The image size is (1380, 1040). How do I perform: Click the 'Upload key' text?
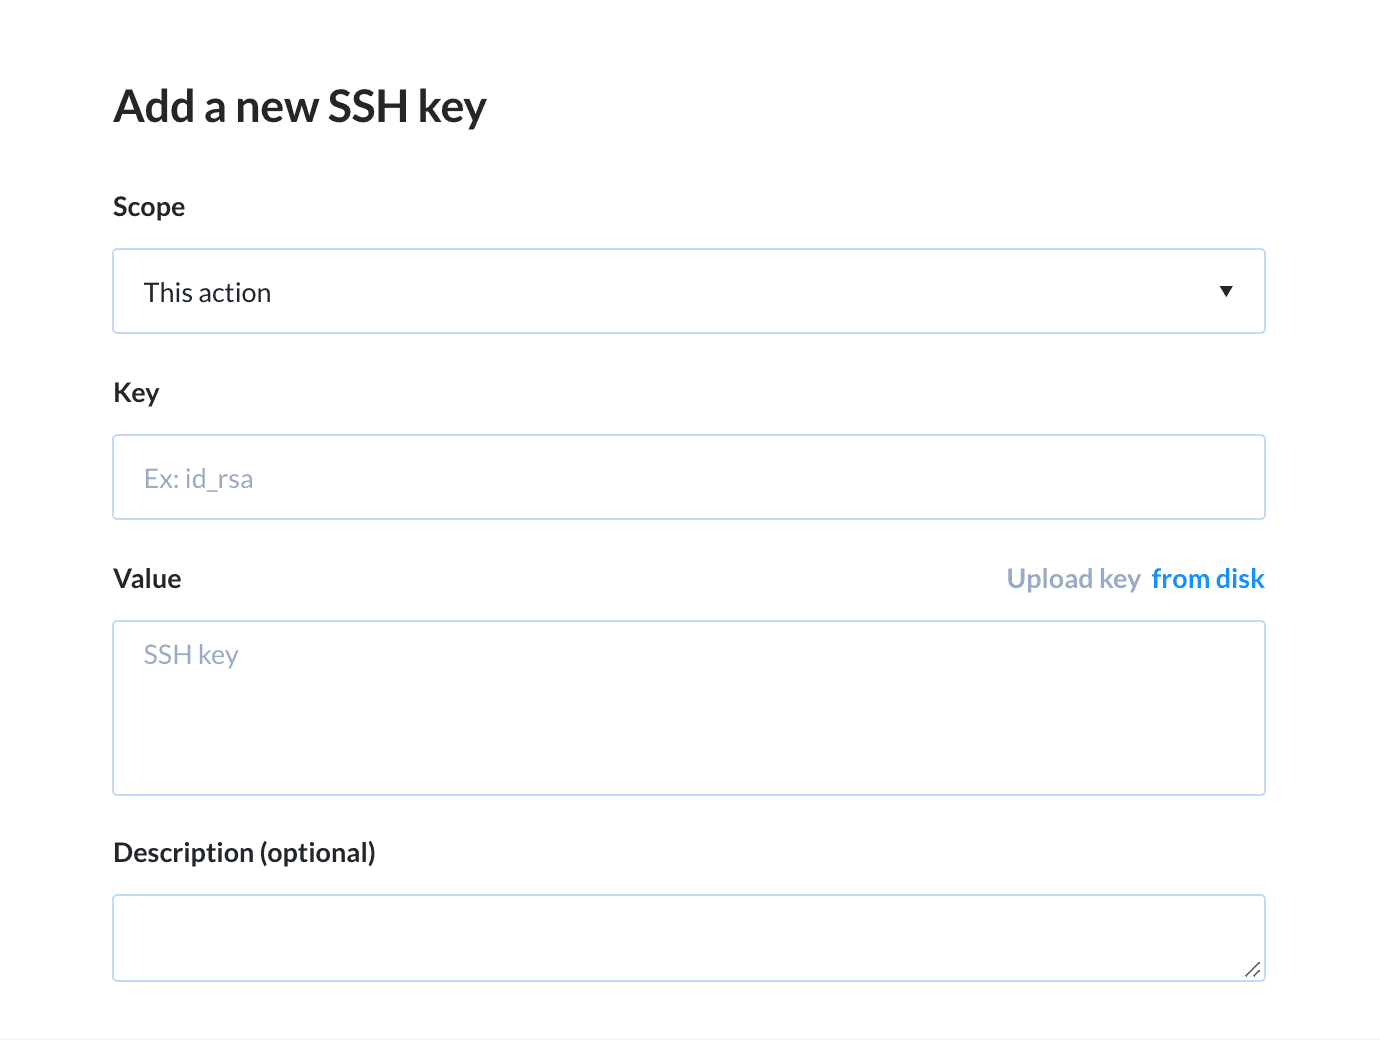[x=1073, y=579]
